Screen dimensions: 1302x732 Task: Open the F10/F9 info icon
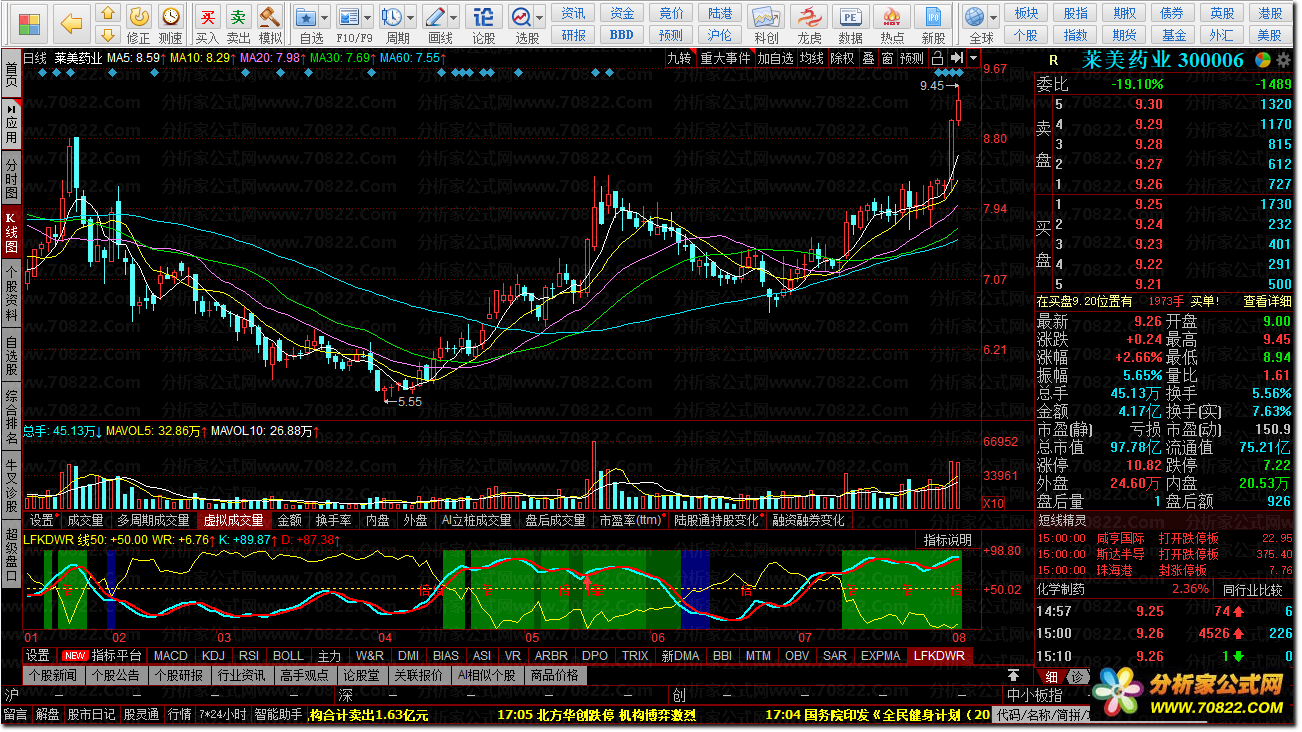pyautogui.click(x=348, y=17)
